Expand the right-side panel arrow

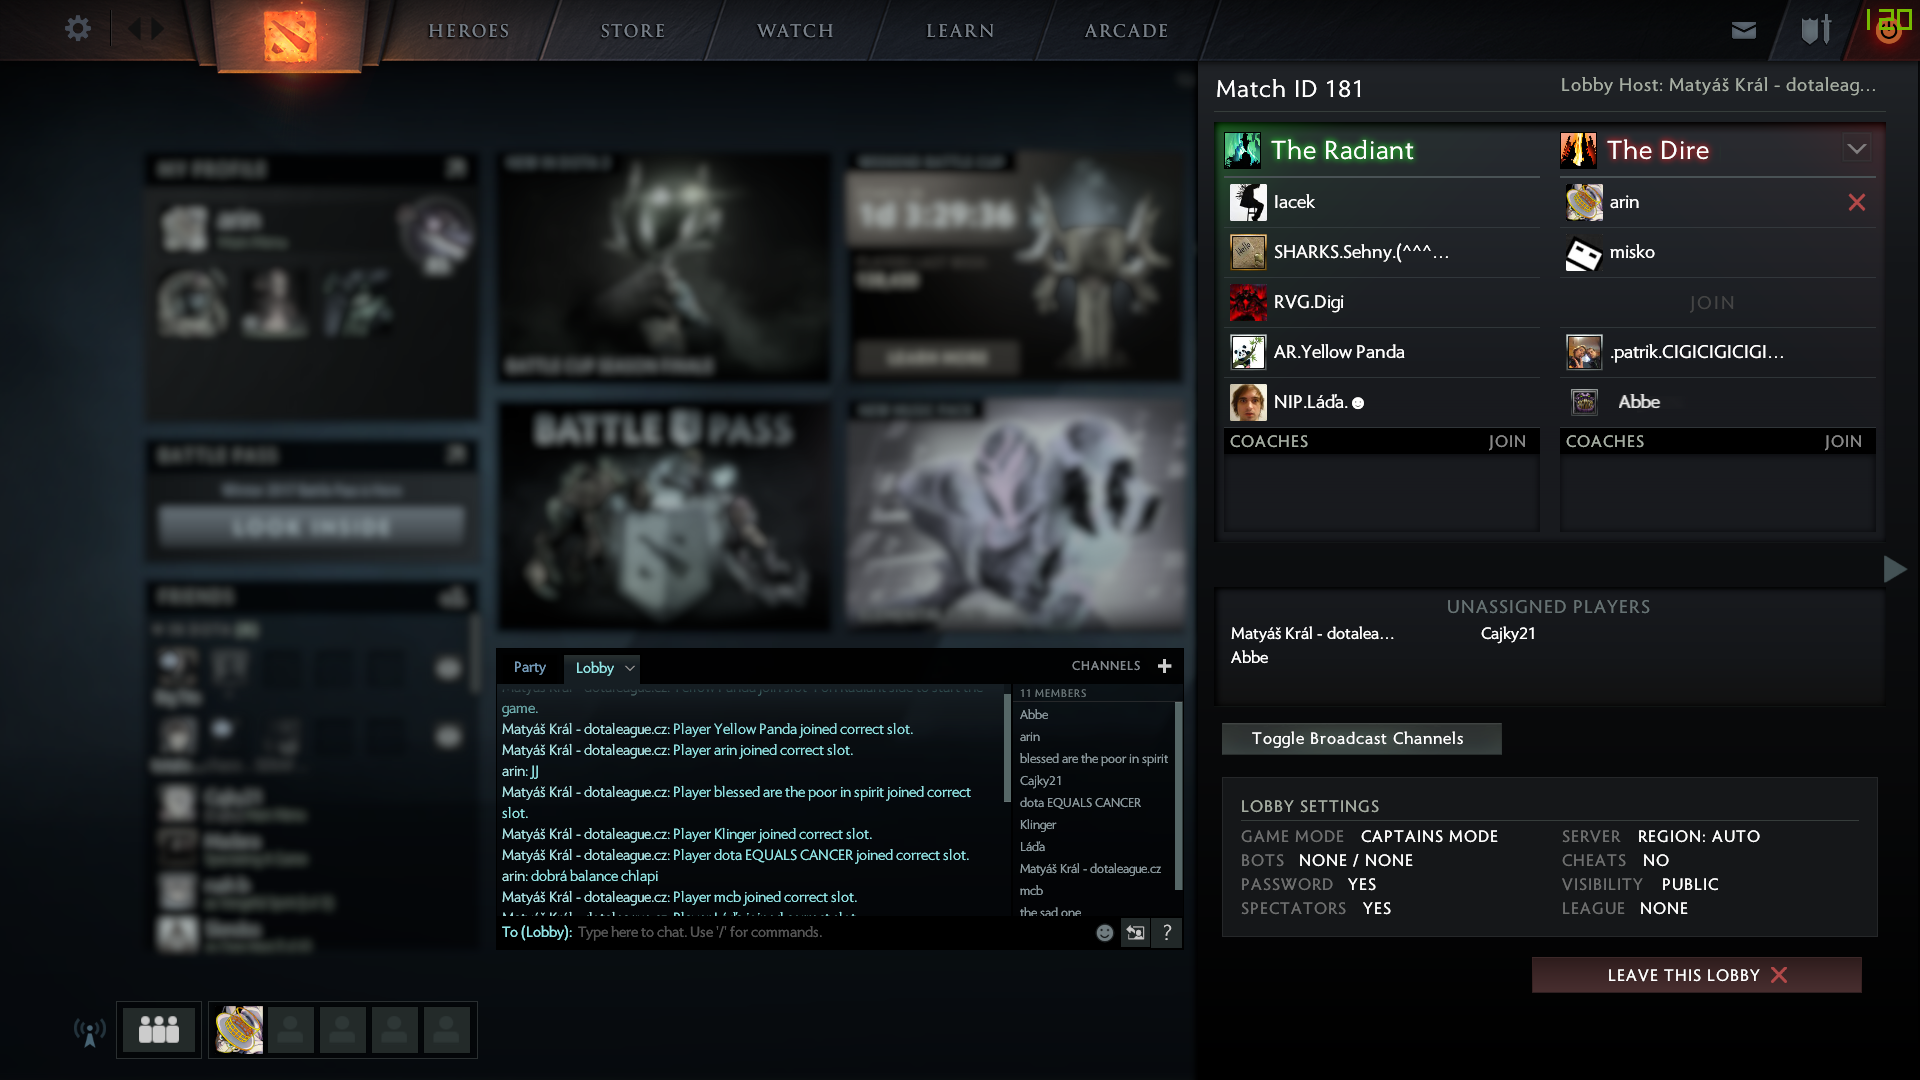(1894, 569)
